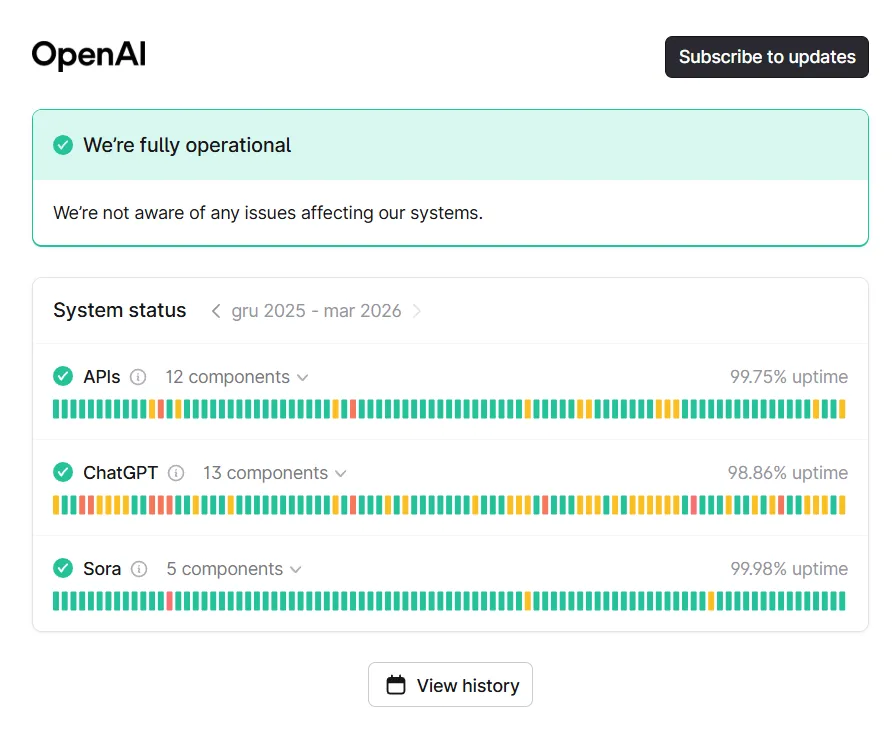Click the Sora uptime status bar
The width and height of the screenshot is (896, 733).
click(449, 601)
